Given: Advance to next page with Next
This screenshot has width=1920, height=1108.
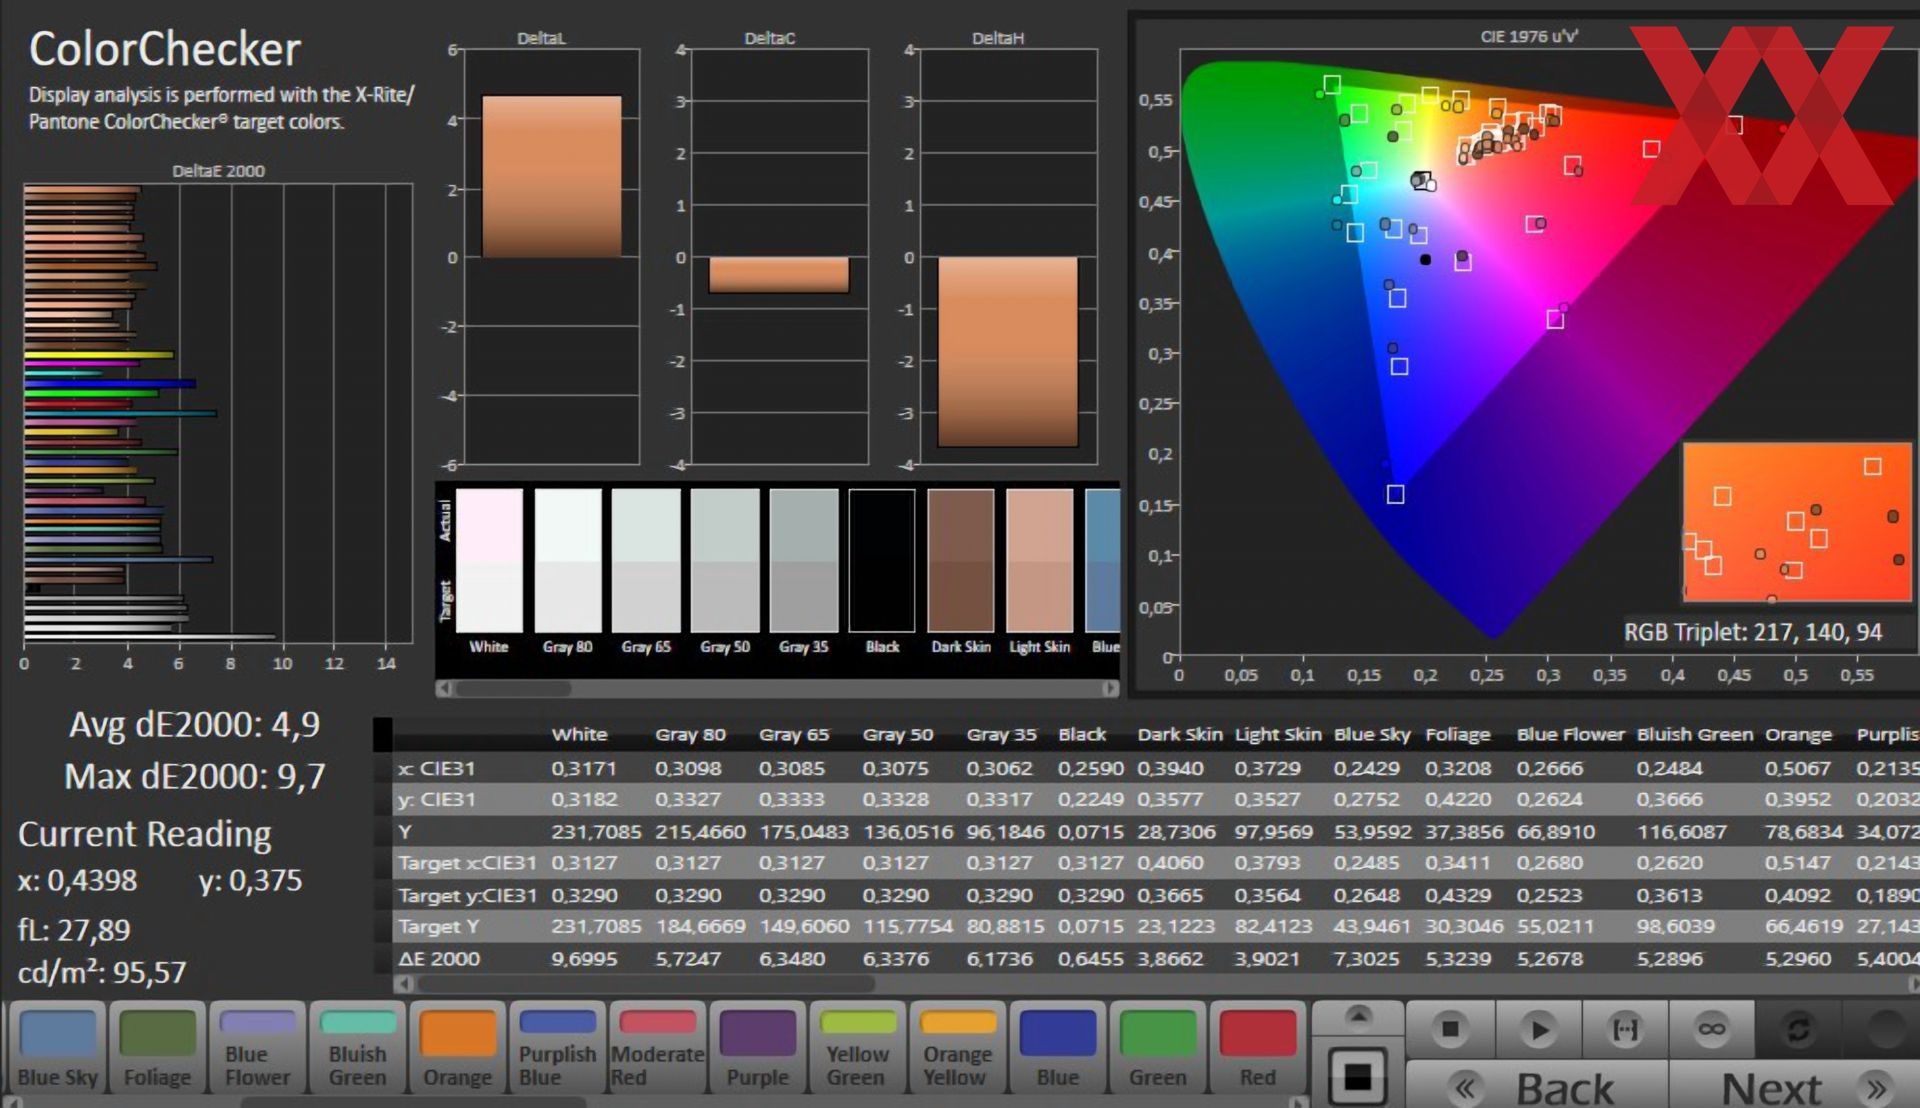Looking at the screenshot, I should pyautogui.click(x=1795, y=1087).
